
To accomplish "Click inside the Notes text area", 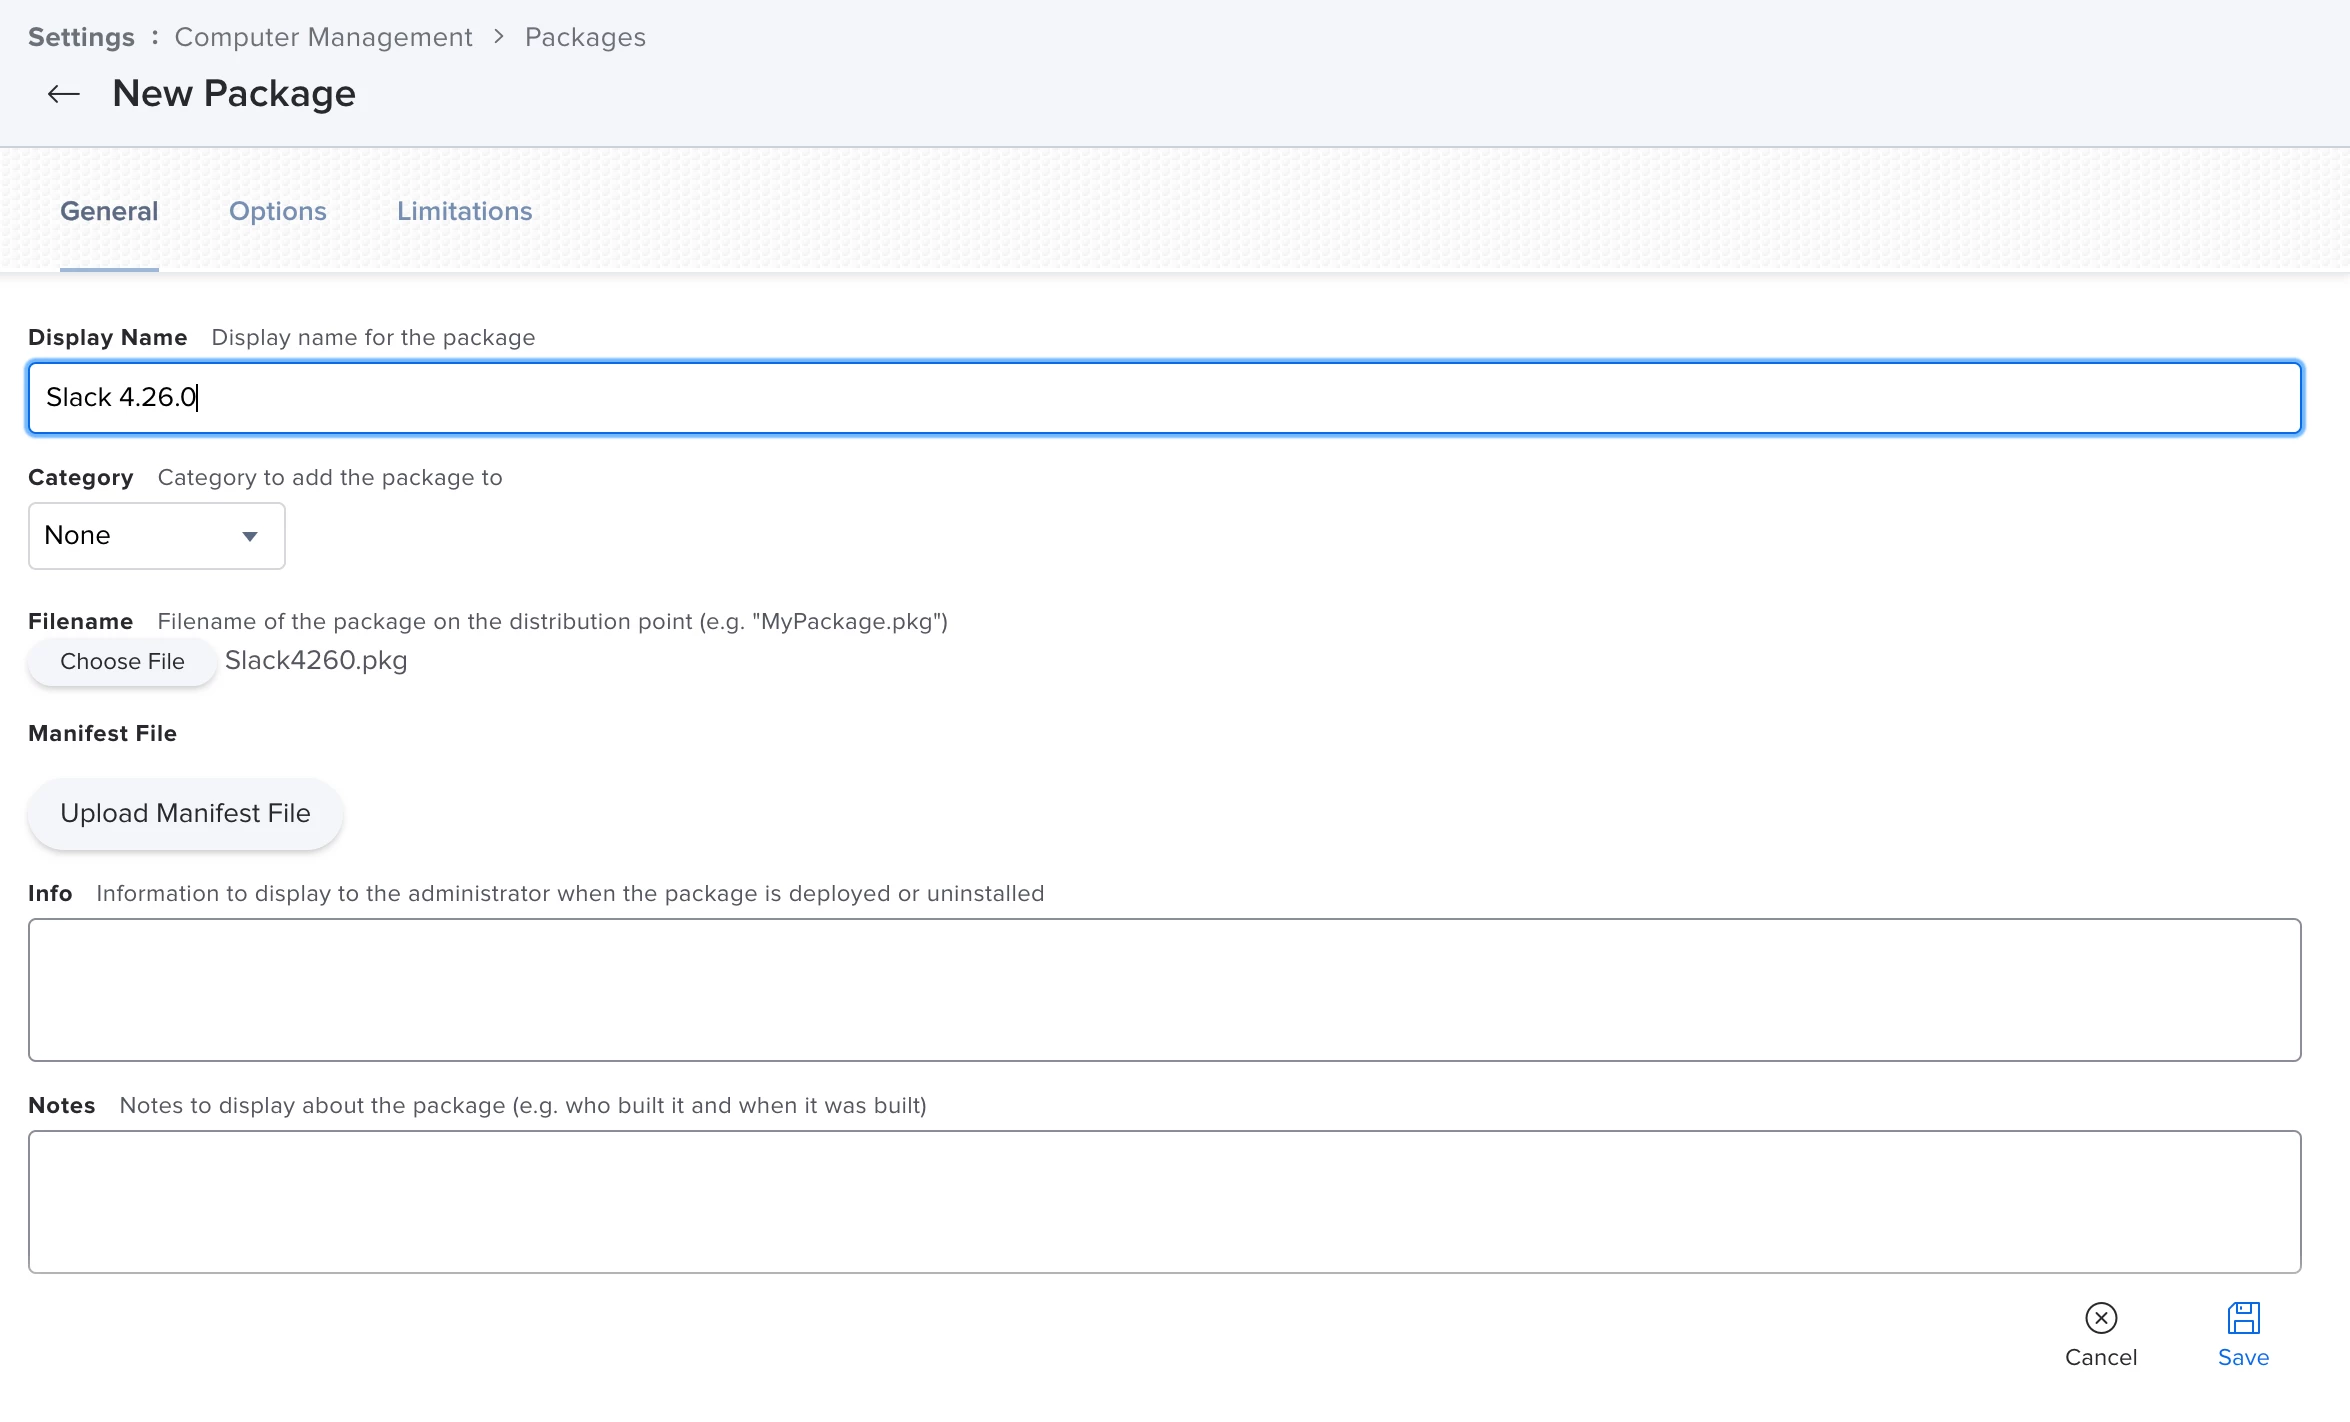I will (1165, 1202).
